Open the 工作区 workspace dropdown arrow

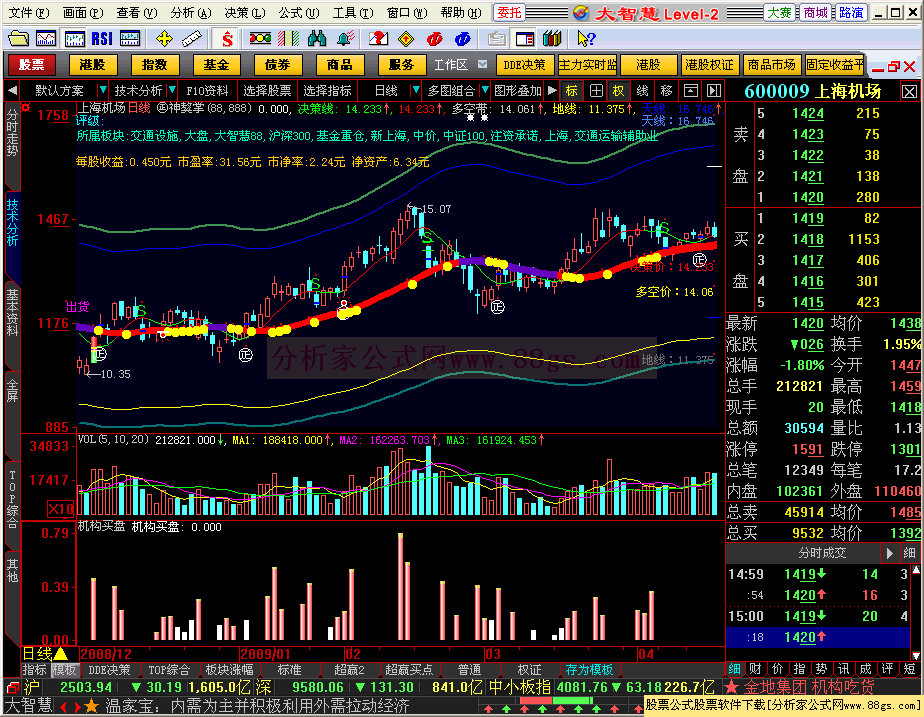[483, 64]
